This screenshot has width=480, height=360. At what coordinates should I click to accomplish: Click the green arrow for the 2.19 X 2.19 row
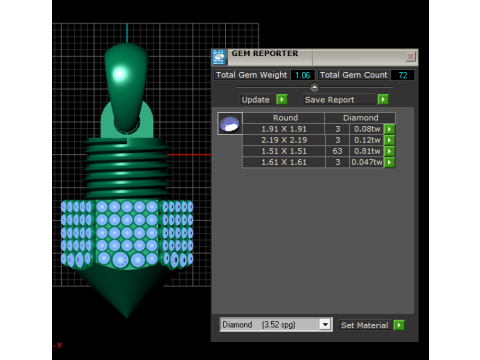point(389,140)
